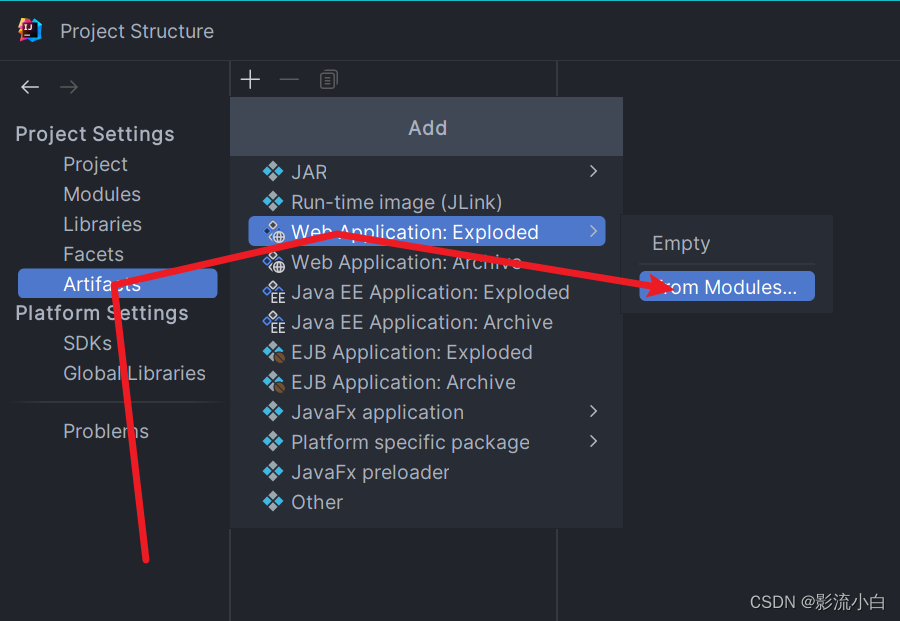Select the Other option at the menu bottom
Screen dimensions: 900x621
point(317,502)
